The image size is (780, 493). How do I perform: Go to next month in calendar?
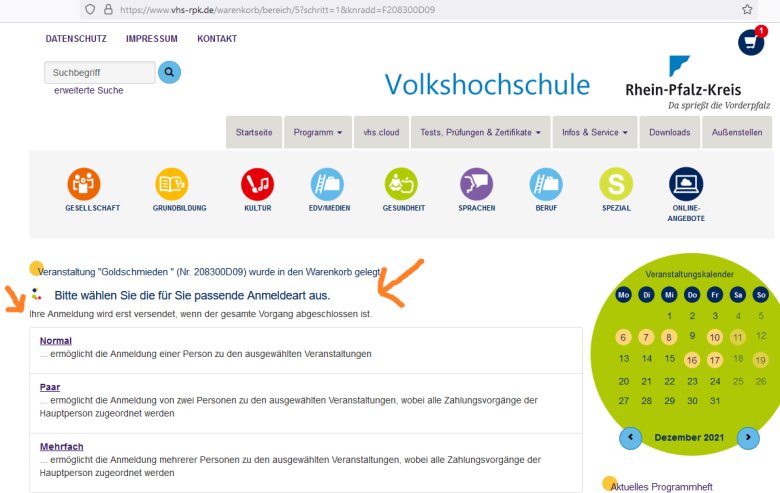(x=748, y=438)
